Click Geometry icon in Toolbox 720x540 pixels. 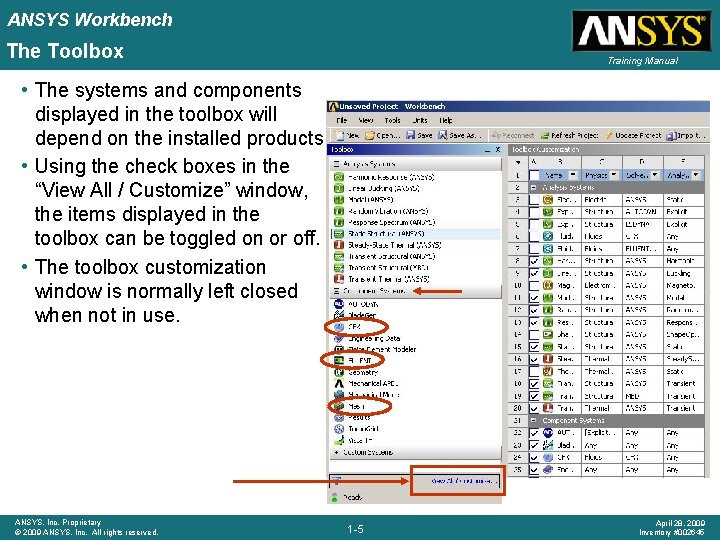(338, 372)
